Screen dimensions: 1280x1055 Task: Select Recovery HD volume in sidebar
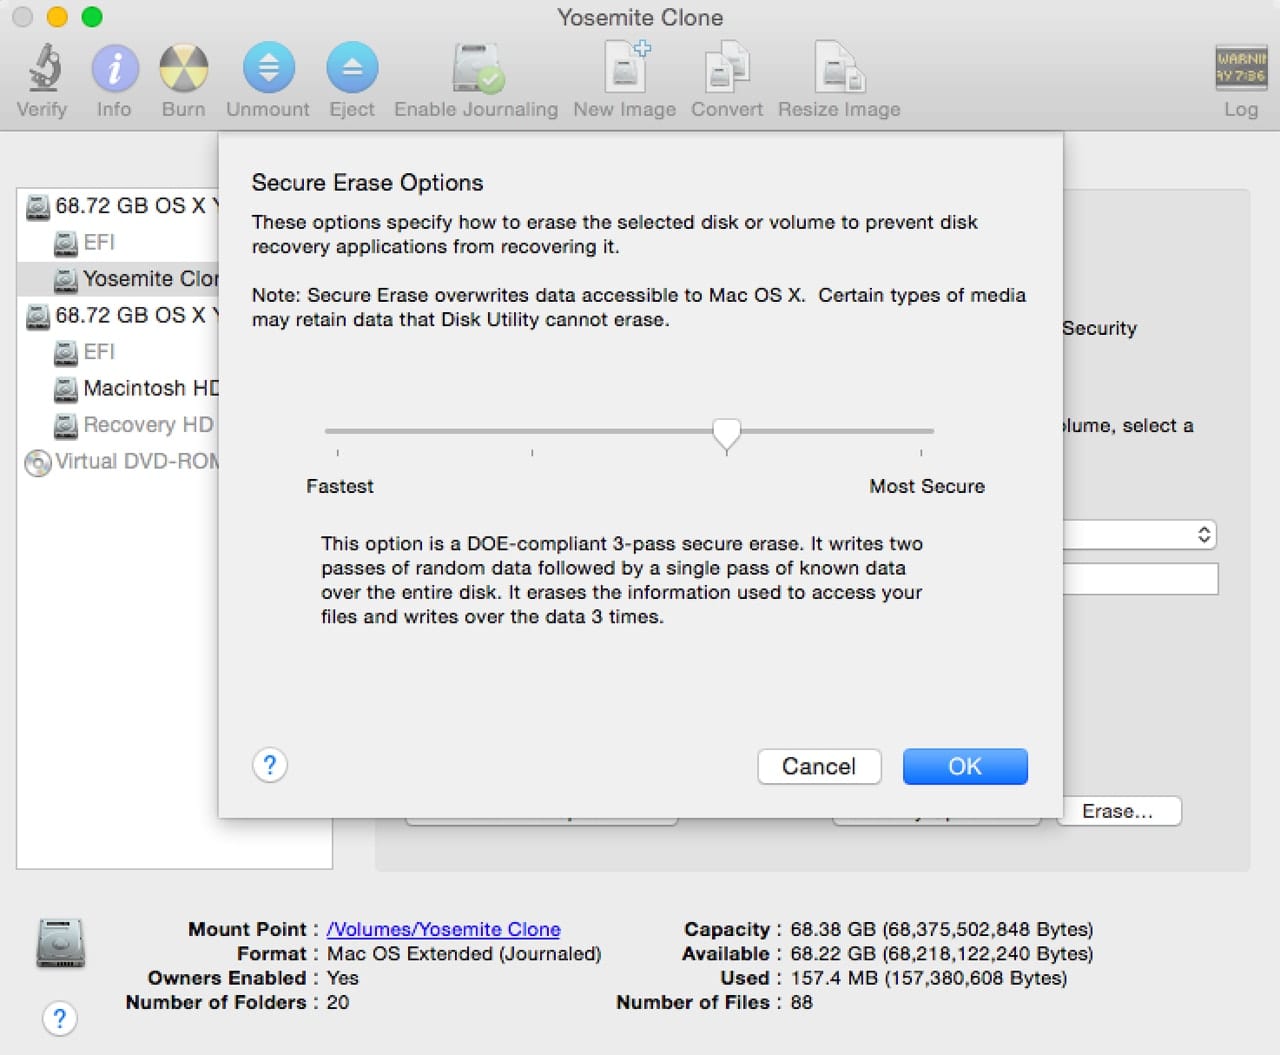tap(146, 425)
